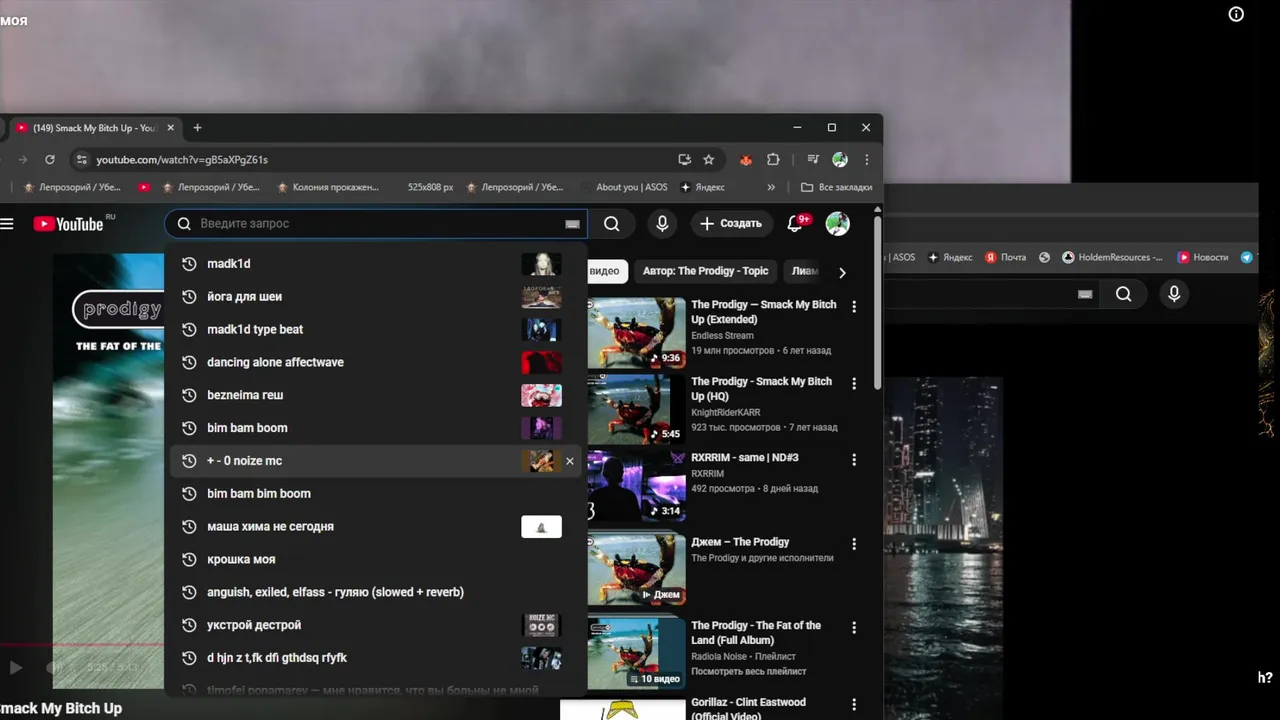Go to the YouTube home logo
The image size is (1280, 720).
[69, 224]
